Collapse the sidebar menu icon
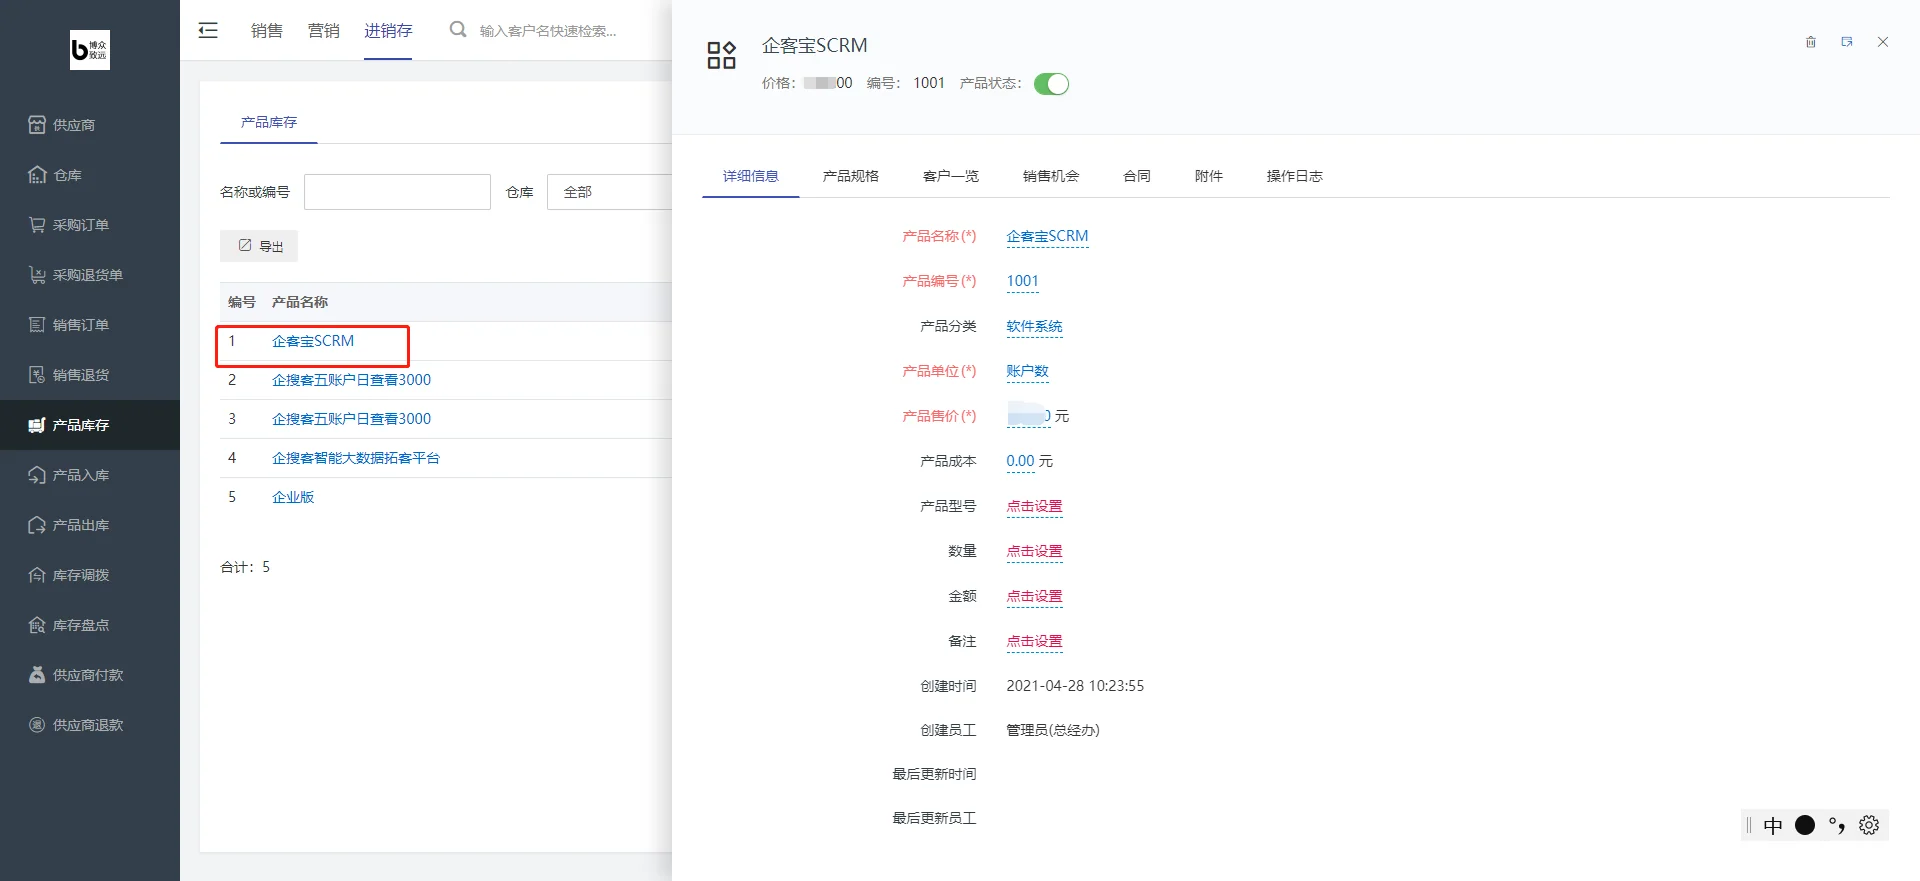This screenshot has height=881, width=1920. click(x=208, y=30)
